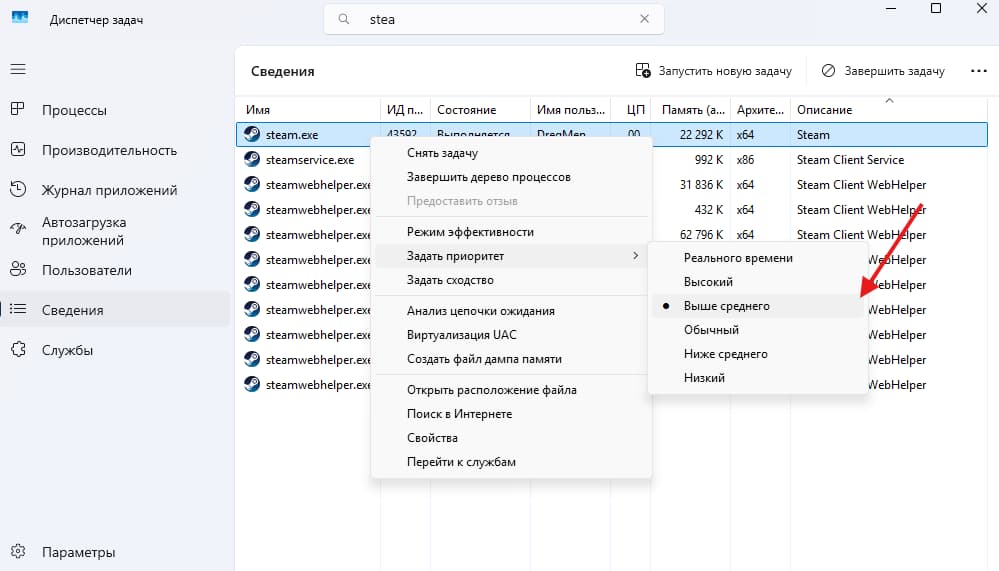Viewport: 999px width, 571px height.
Task: Click the Завершить задачу prohibited icon
Action: [x=828, y=71]
